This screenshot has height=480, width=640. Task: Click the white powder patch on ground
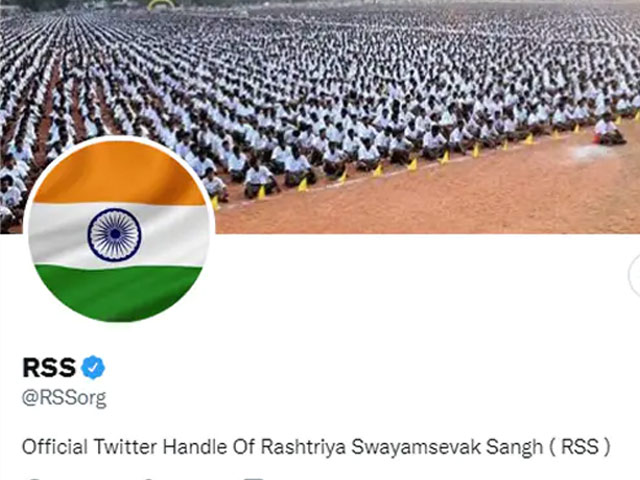tap(588, 152)
